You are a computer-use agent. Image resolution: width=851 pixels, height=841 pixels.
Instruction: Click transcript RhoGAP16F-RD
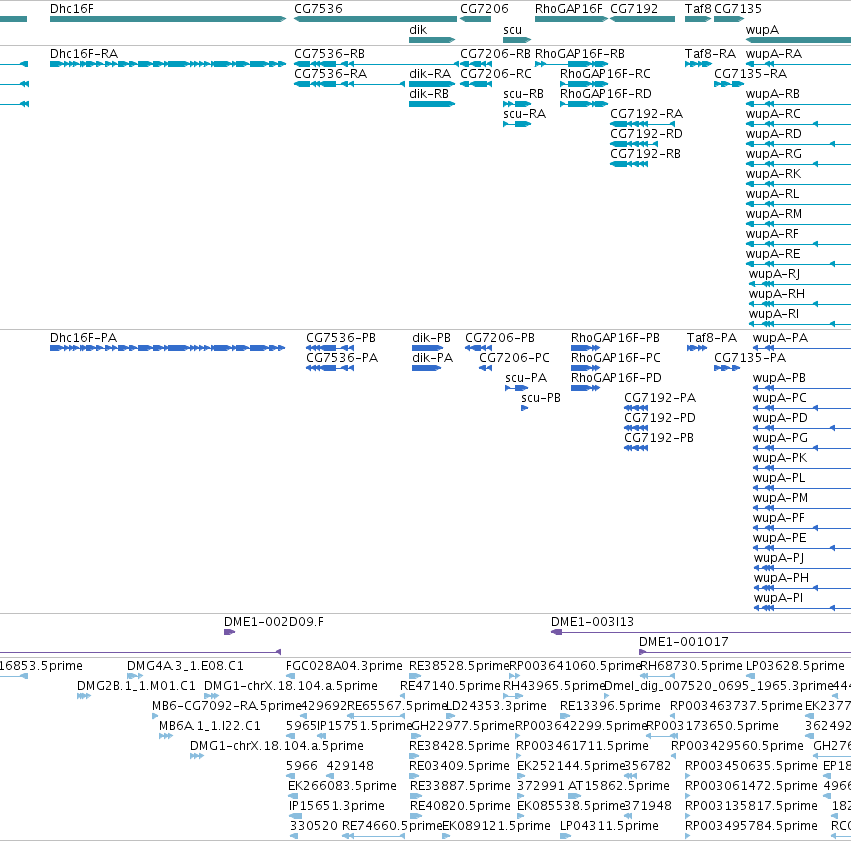click(584, 104)
